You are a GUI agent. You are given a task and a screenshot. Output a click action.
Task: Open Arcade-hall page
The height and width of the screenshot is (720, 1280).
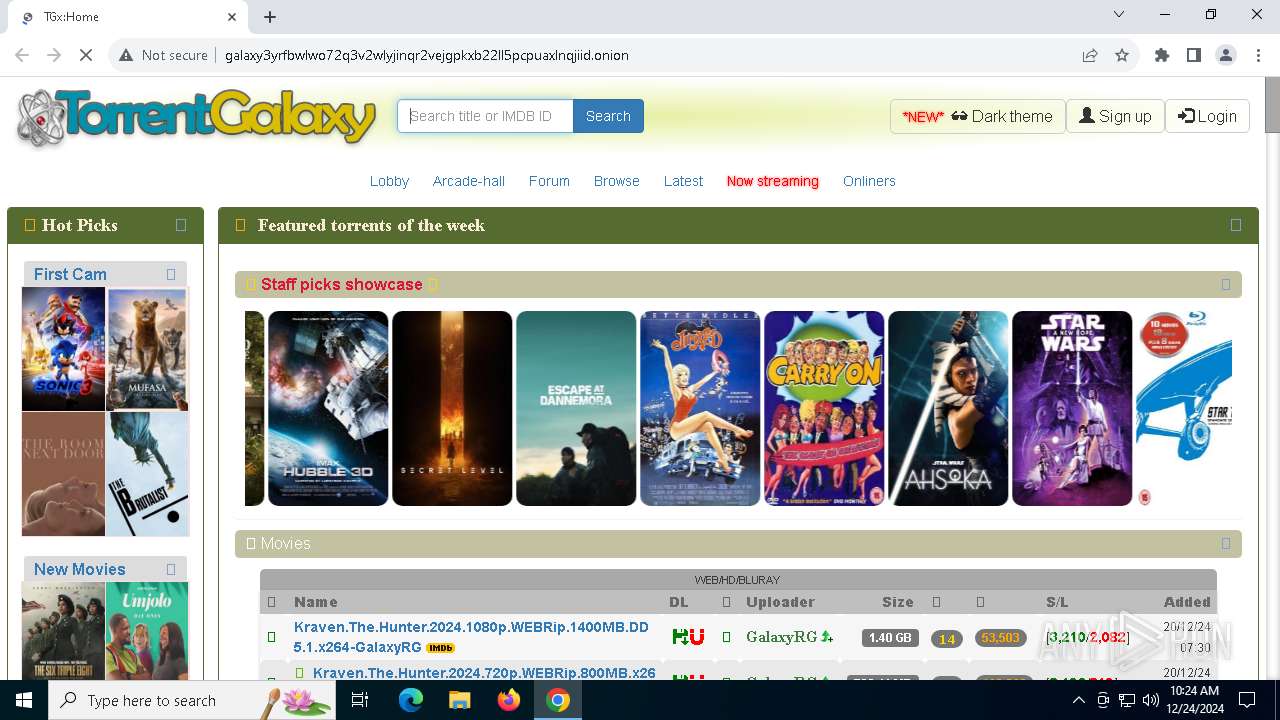[469, 181]
